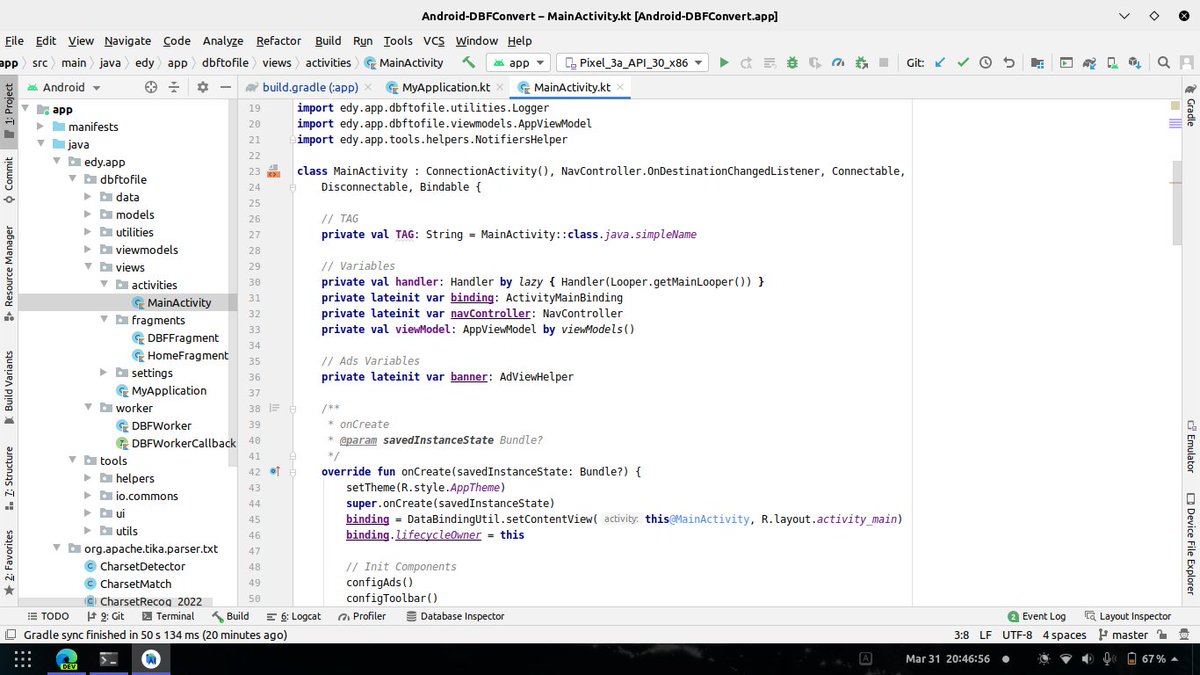Viewport: 1200px width, 675px height.
Task: Toggle the 1: Project tool window
Action: point(9,112)
